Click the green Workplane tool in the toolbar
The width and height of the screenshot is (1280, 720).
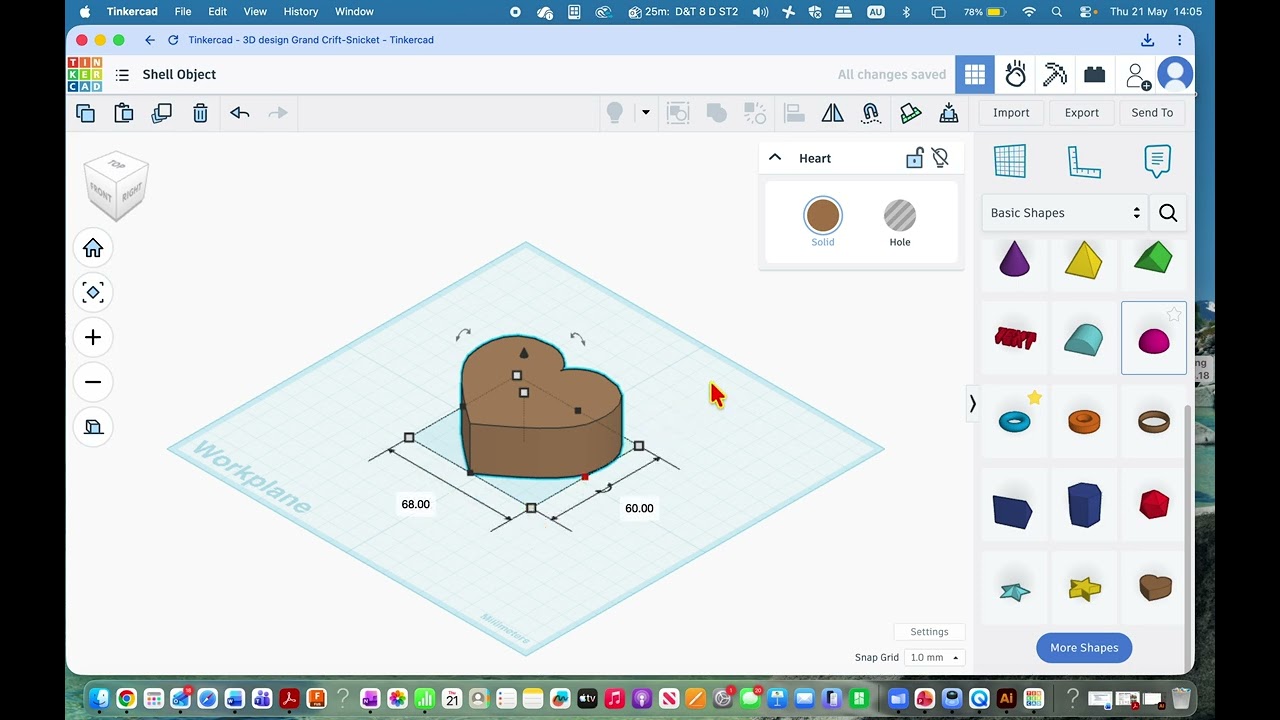(x=910, y=113)
